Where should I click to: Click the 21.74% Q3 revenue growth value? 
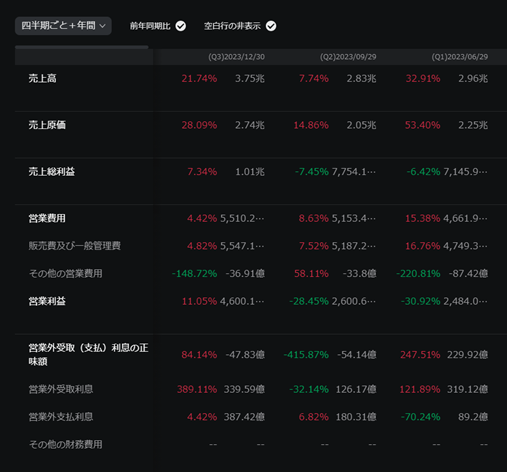pos(199,78)
